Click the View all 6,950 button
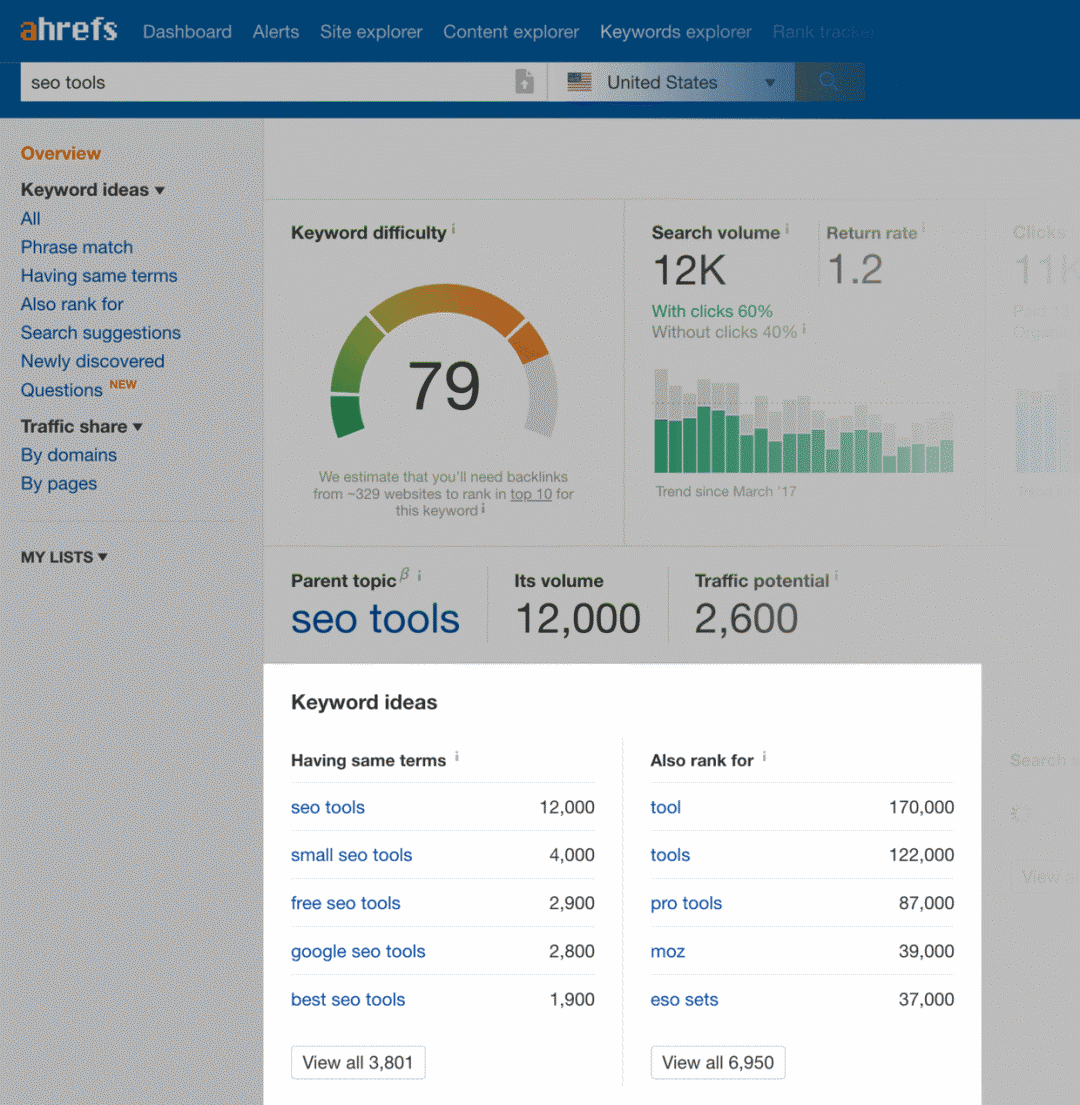Screen dimensions: 1080x1105 tap(718, 1062)
